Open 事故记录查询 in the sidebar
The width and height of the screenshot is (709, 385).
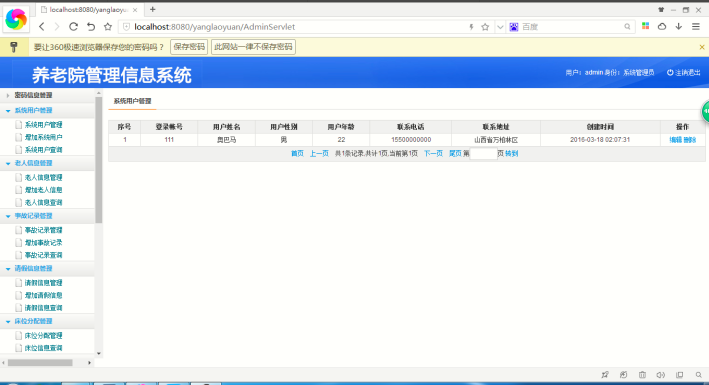pos(43,255)
